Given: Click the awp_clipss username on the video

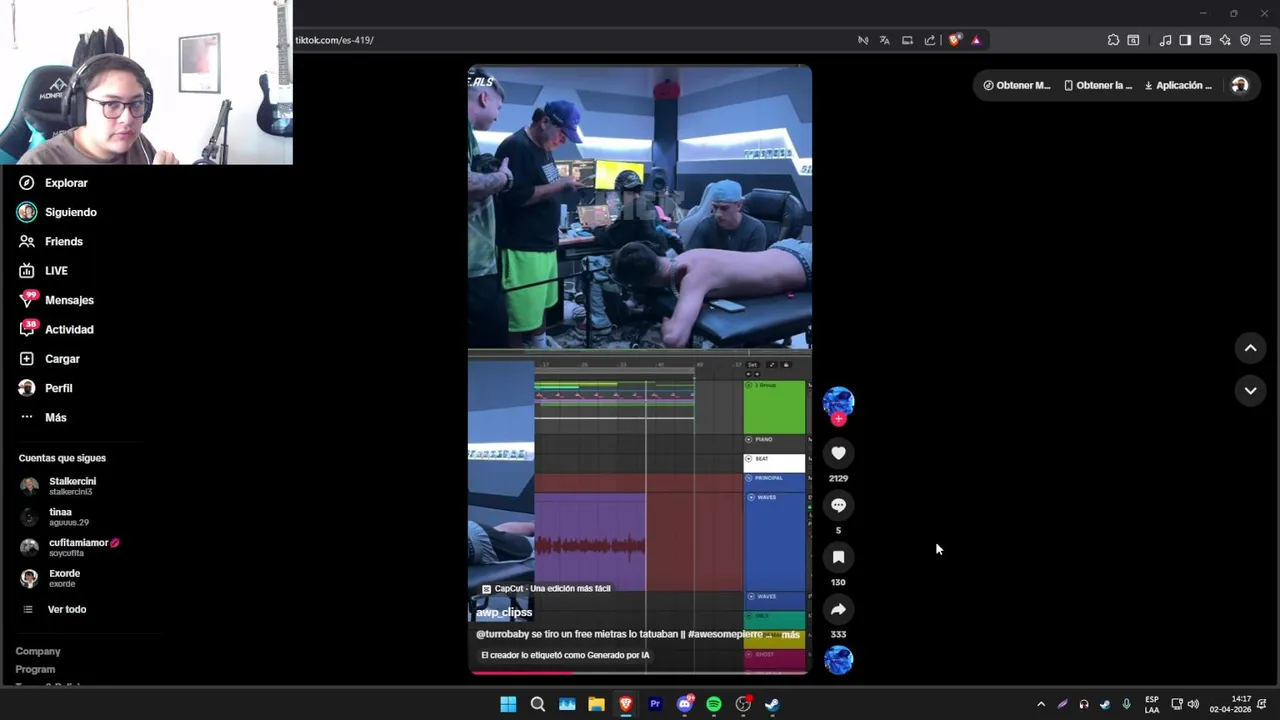Looking at the screenshot, I should coord(504,612).
